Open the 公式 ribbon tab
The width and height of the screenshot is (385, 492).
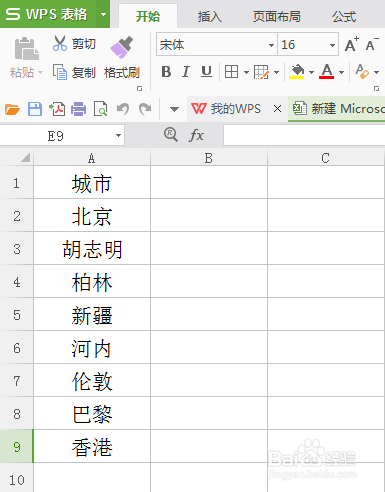click(x=344, y=16)
